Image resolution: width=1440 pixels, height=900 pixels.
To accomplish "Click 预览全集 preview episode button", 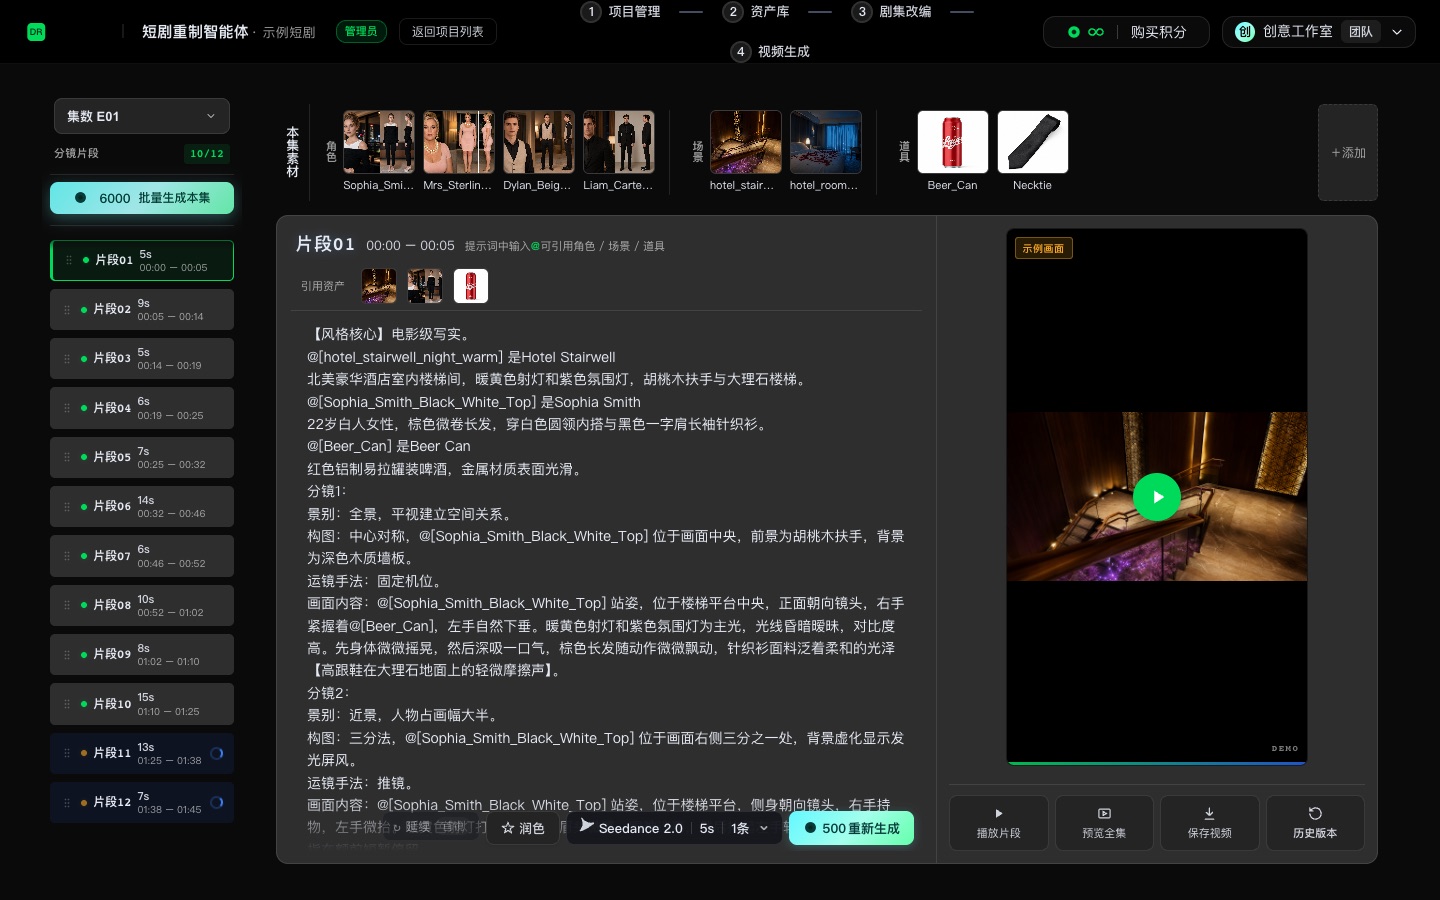I will click(x=1104, y=823).
